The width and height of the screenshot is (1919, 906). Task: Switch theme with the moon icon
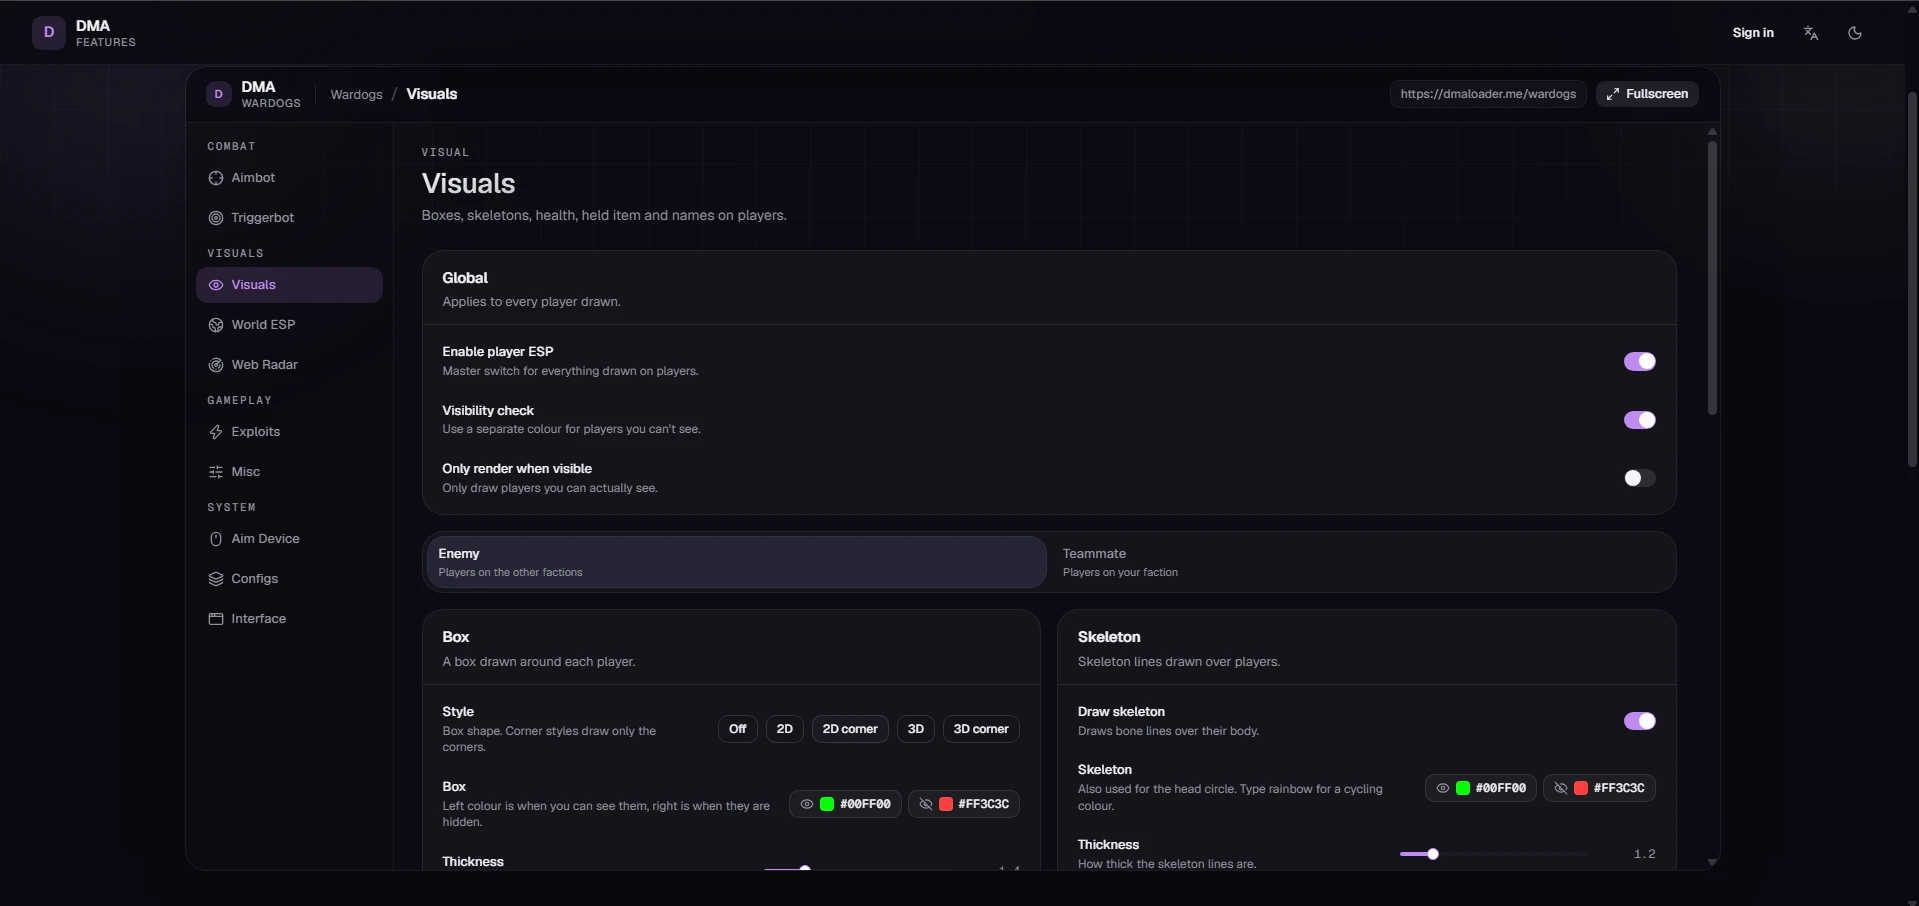click(1855, 33)
